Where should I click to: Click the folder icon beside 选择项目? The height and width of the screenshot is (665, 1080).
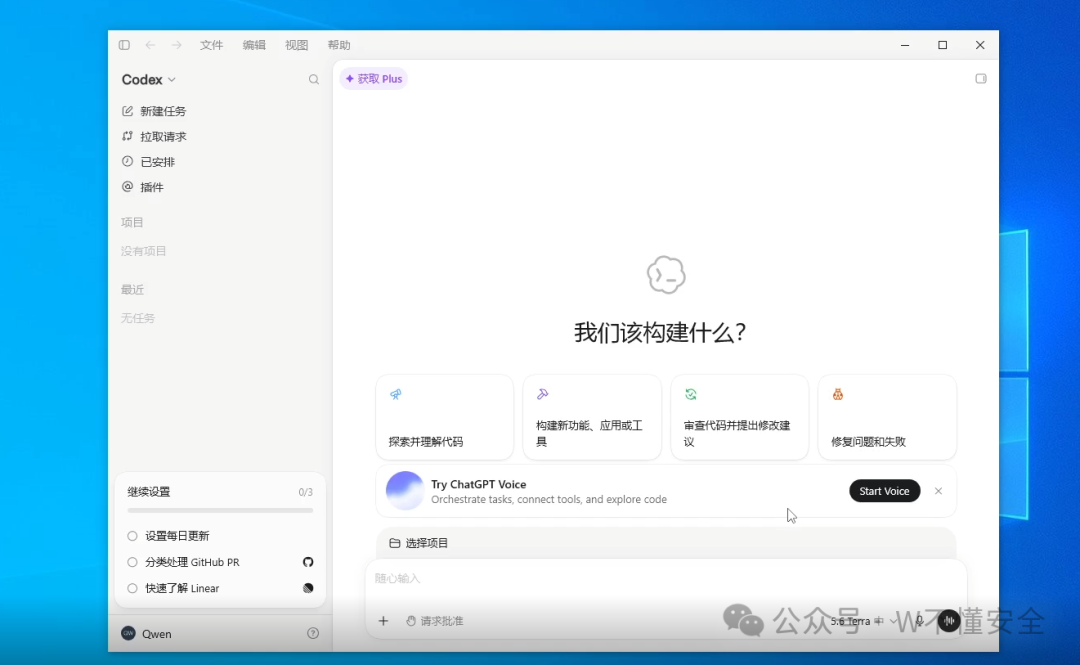(395, 543)
